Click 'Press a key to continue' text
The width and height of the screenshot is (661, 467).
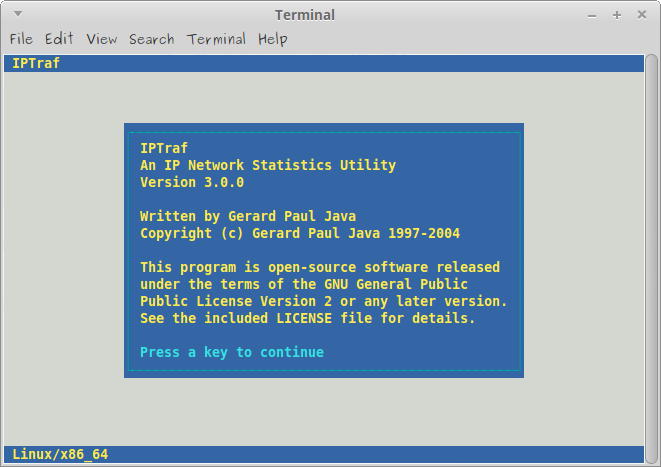(x=232, y=352)
